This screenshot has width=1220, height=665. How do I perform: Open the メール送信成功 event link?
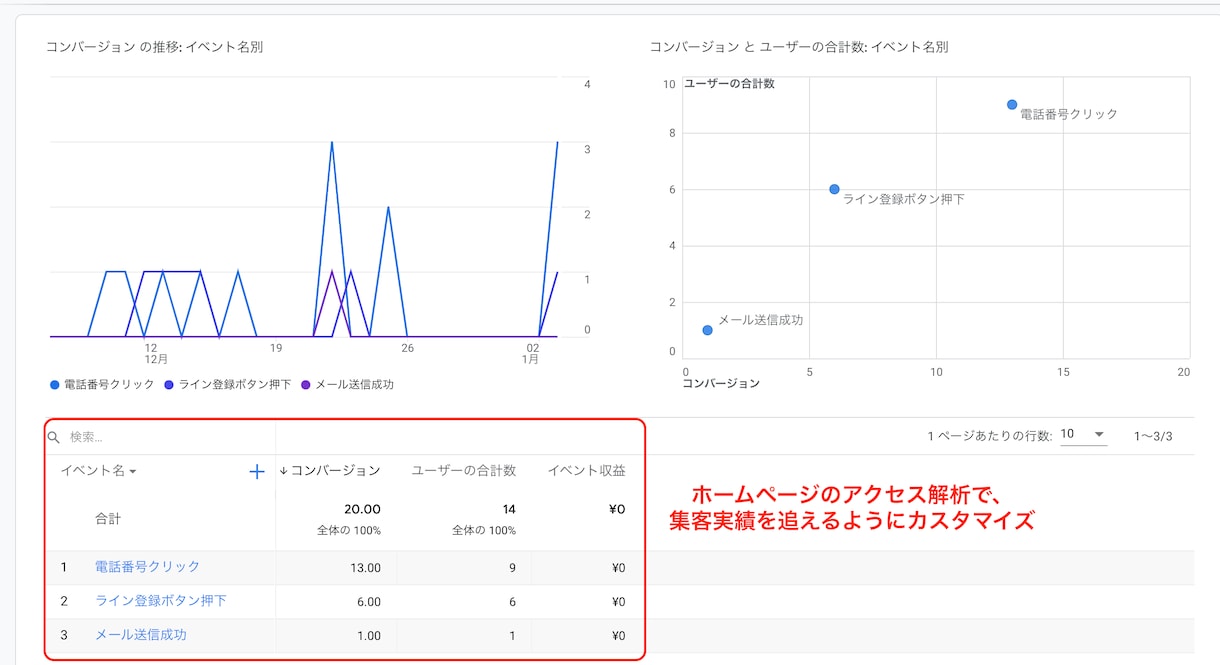[x=140, y=635]
